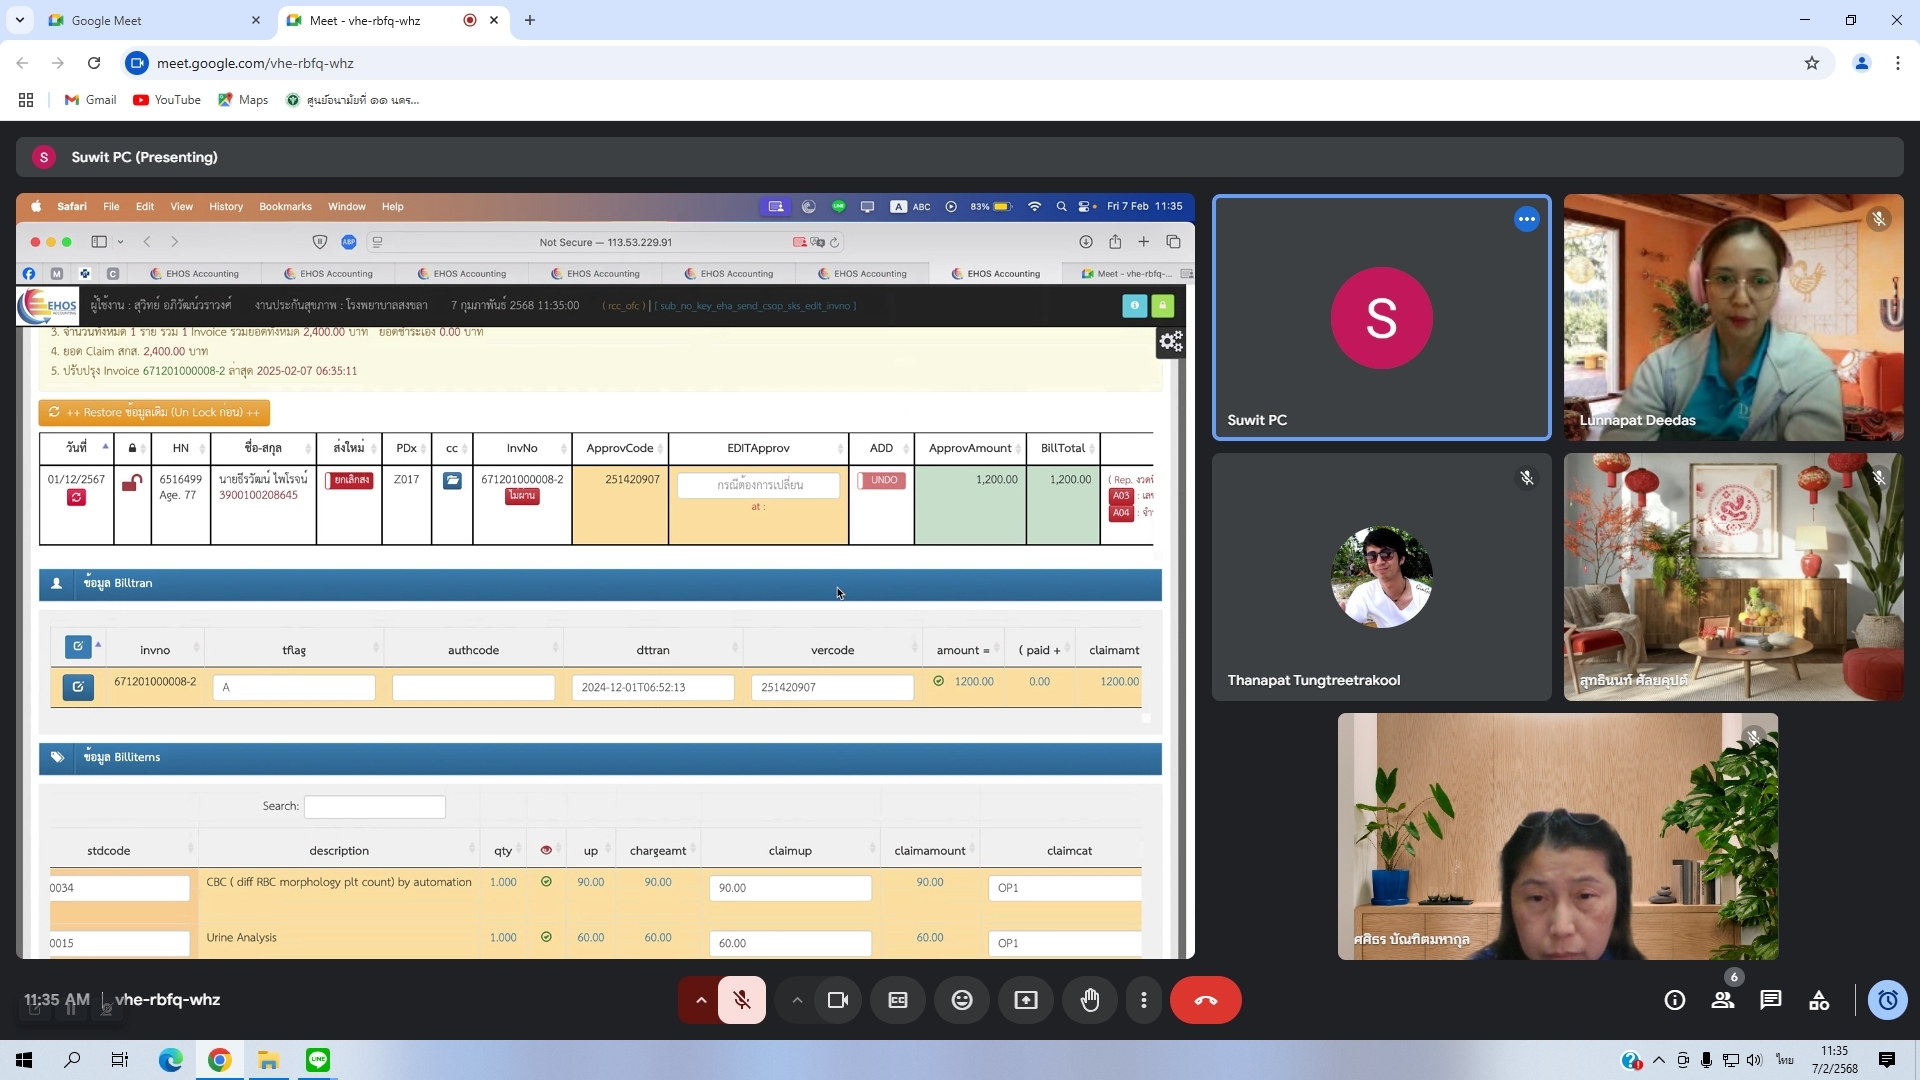The height and width of the screenshot is (1080, 1920).
Task: Leave the call with red button
Action: tap(1206, 1000)
